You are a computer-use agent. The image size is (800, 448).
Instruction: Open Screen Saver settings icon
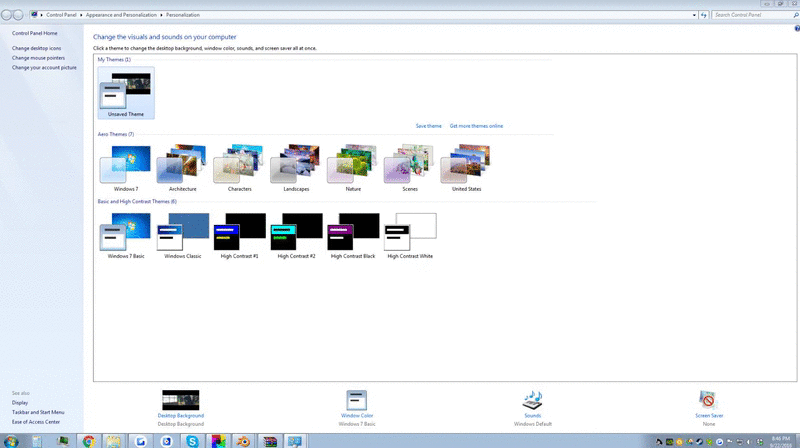pos(708,400)
